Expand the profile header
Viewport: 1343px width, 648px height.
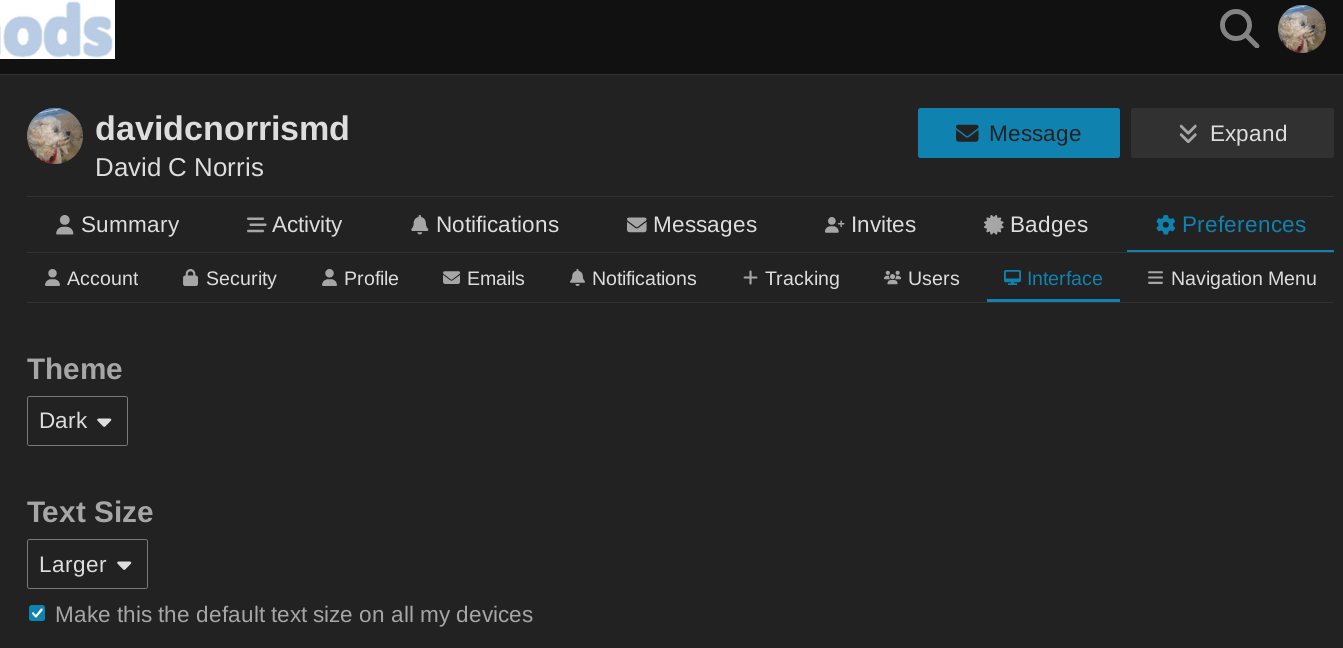pos(1231,133)
